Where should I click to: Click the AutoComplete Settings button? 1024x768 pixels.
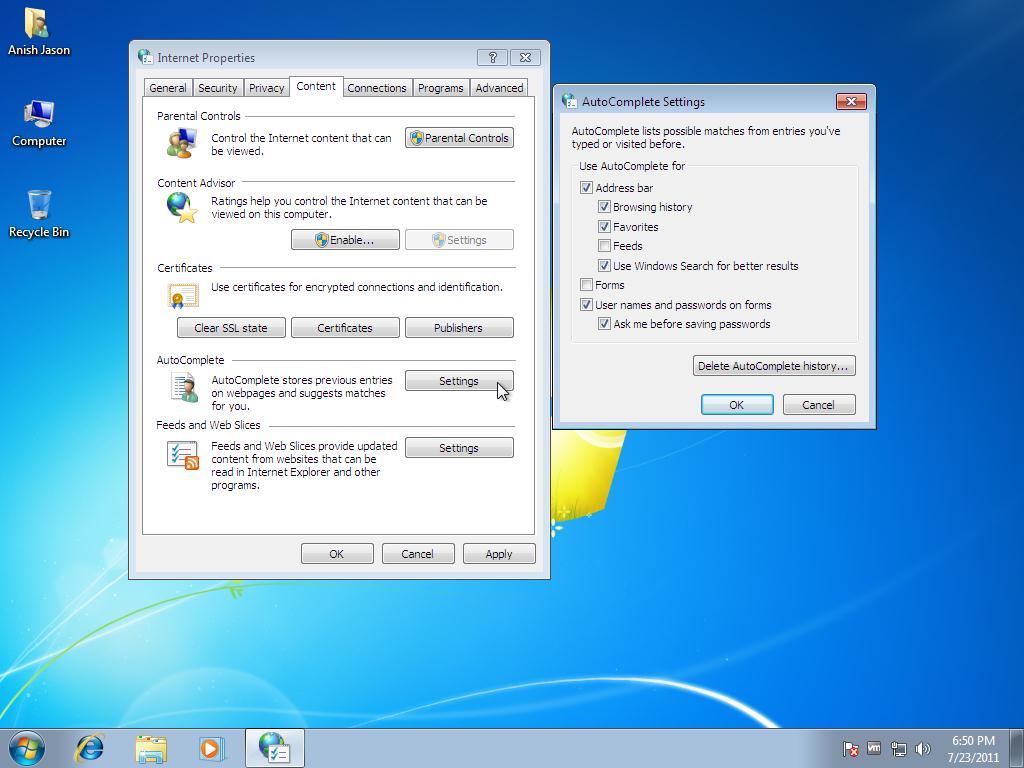[x=459, y=381]
